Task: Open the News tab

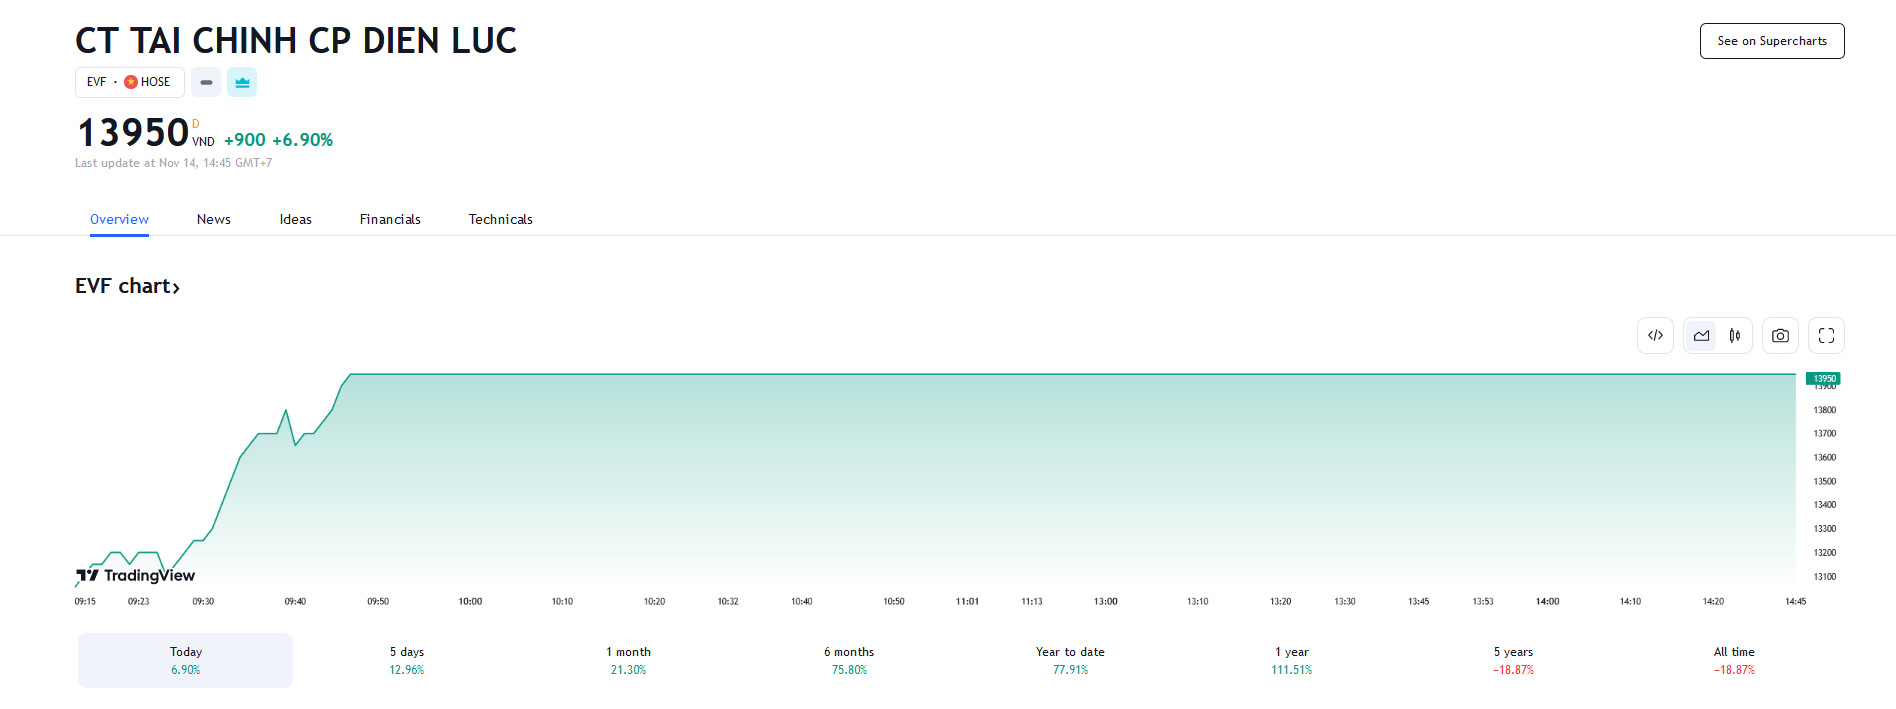Action: [x=214, y=219]
